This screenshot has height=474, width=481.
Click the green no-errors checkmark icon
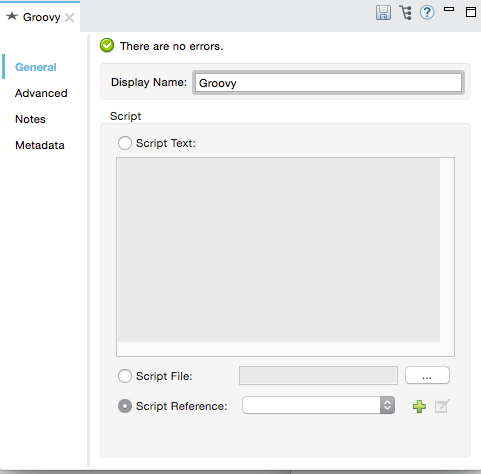click(107, 45)
